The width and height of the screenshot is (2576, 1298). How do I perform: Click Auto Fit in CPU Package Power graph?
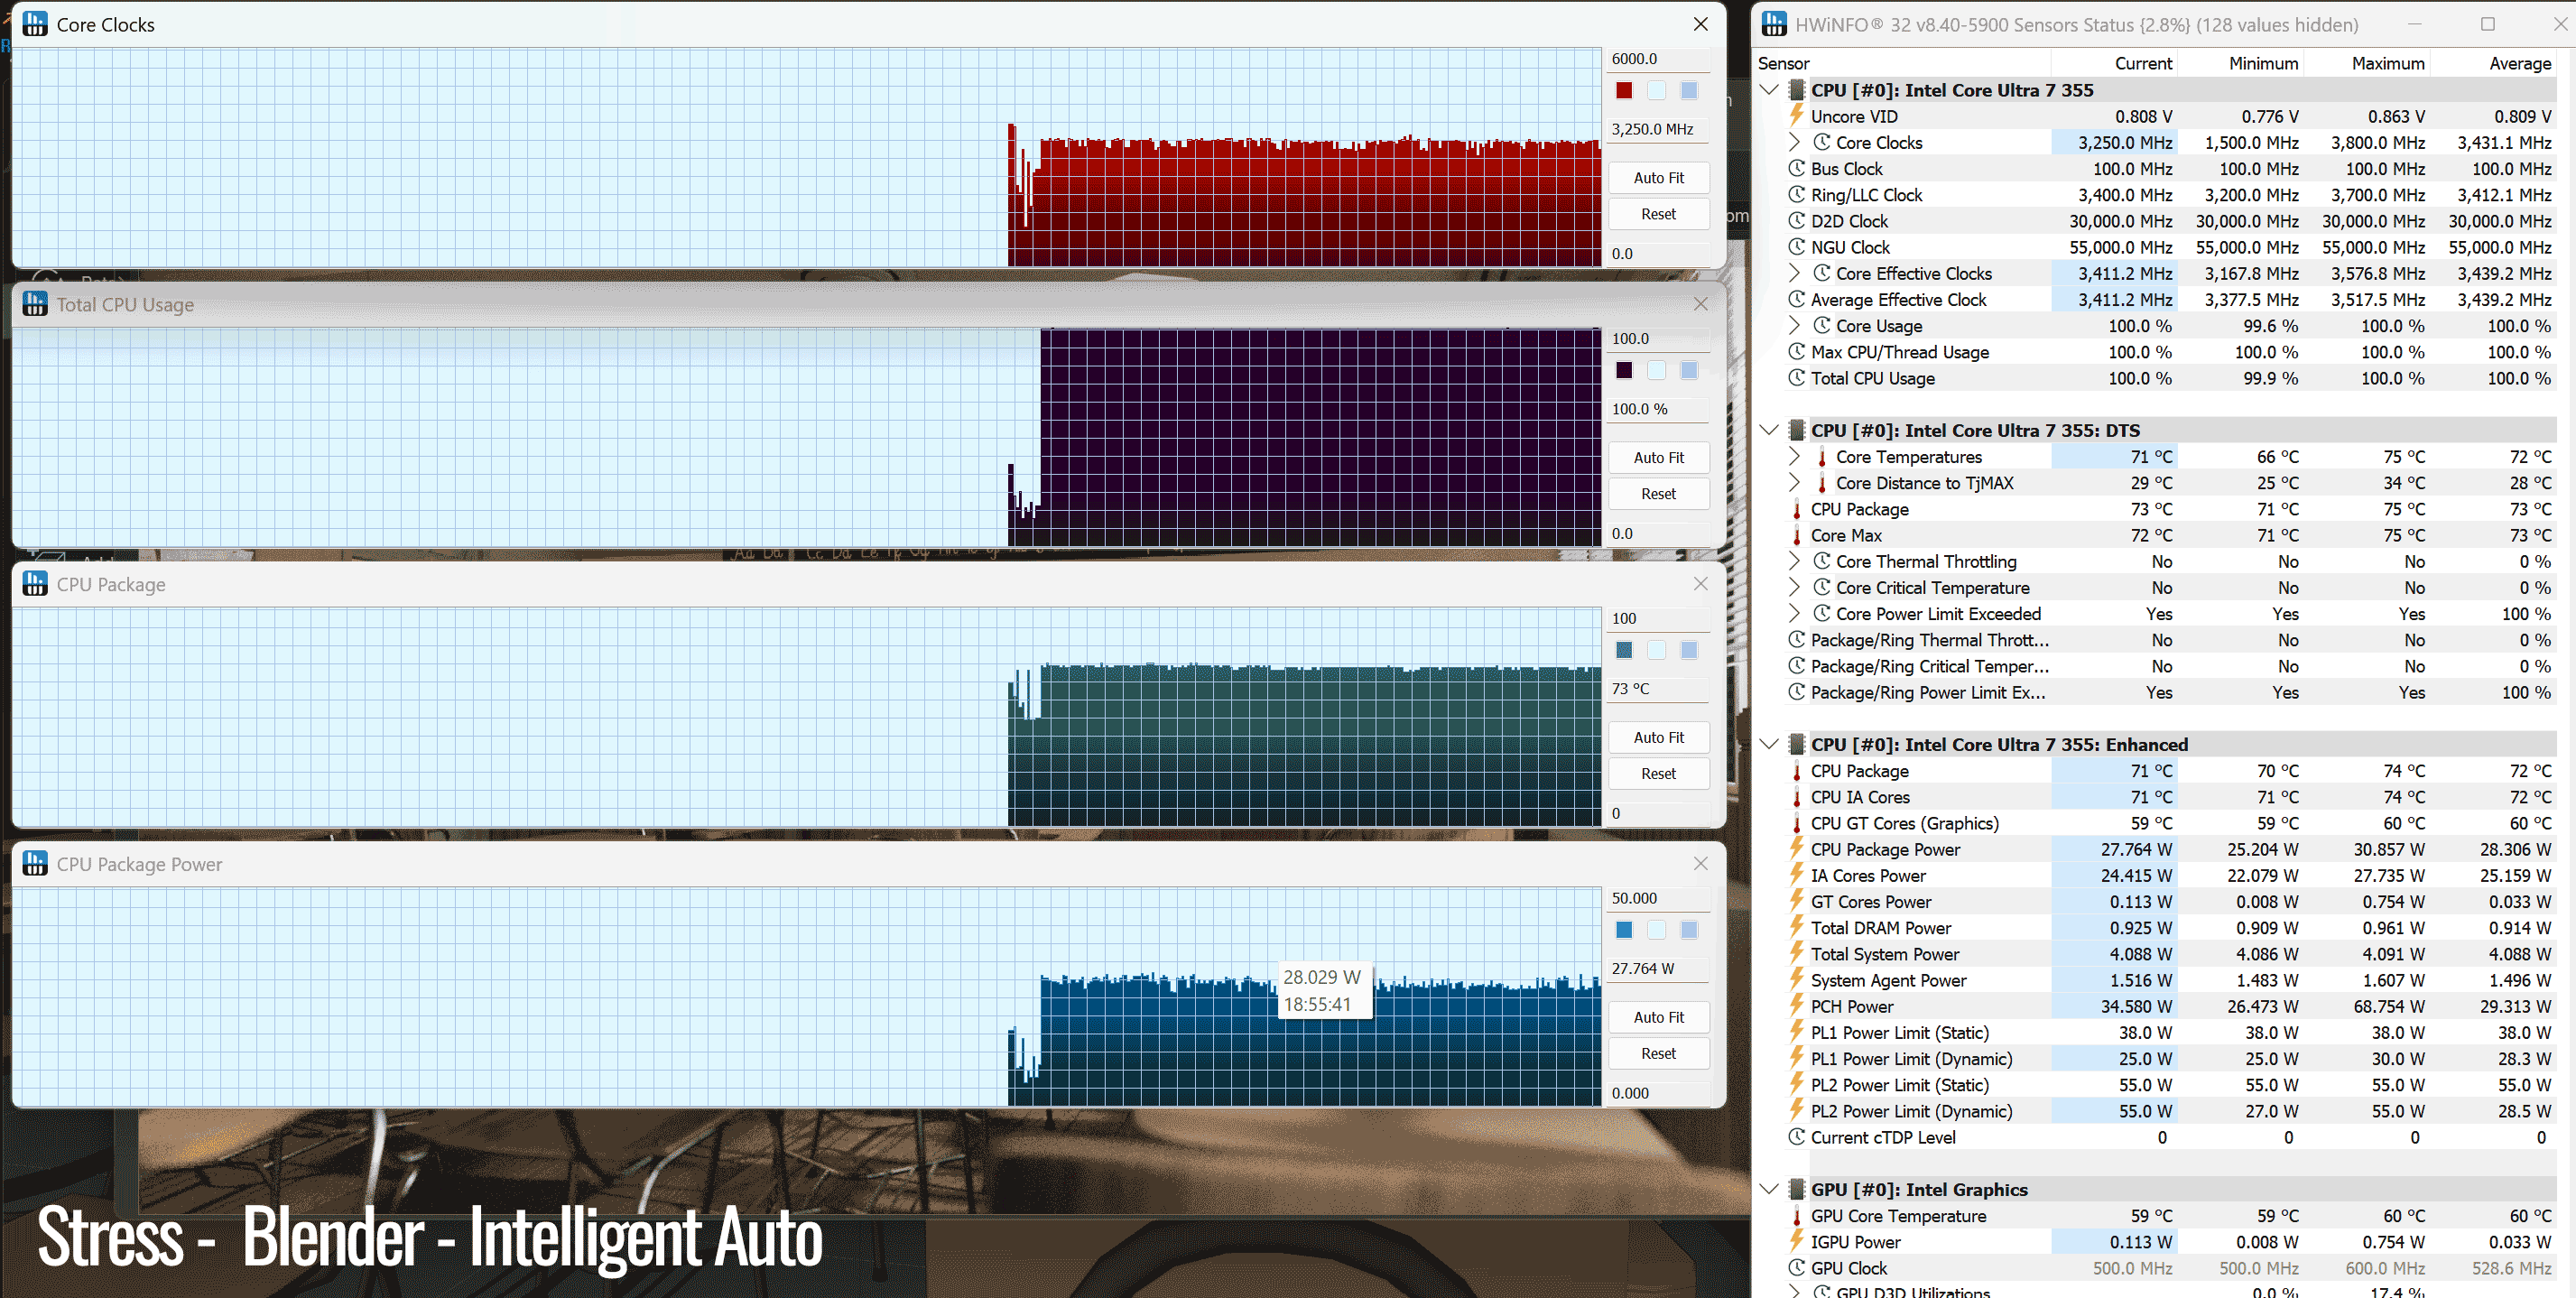point(1658,1018)
